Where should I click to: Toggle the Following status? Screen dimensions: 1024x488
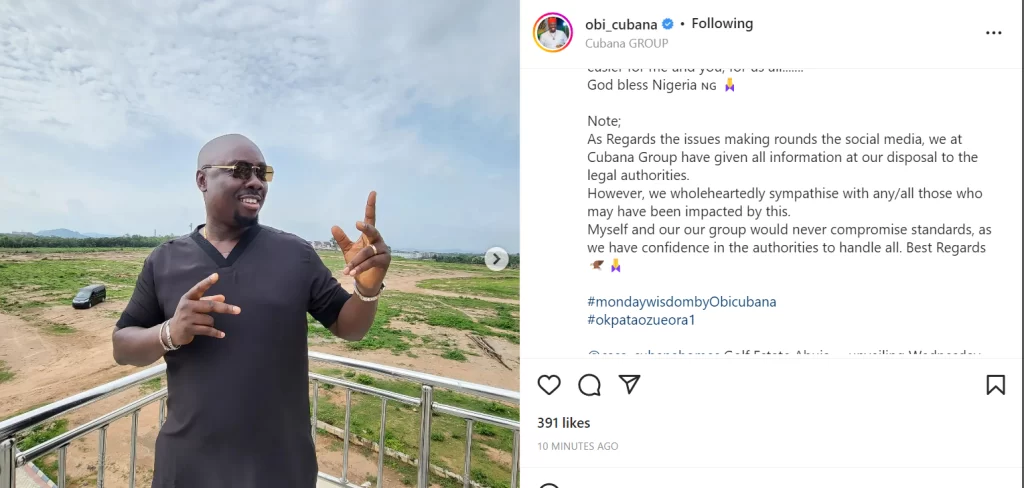pyautogui.click(x=722, y=24)
